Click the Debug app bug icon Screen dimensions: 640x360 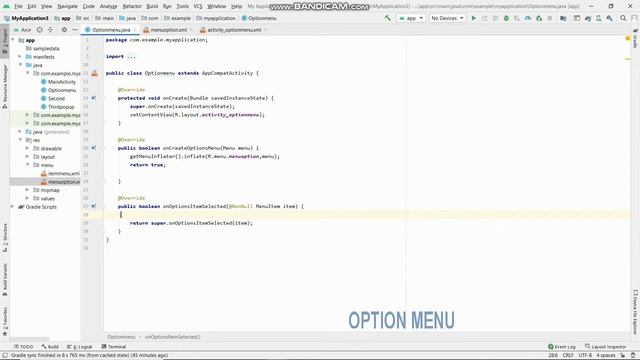506,18
